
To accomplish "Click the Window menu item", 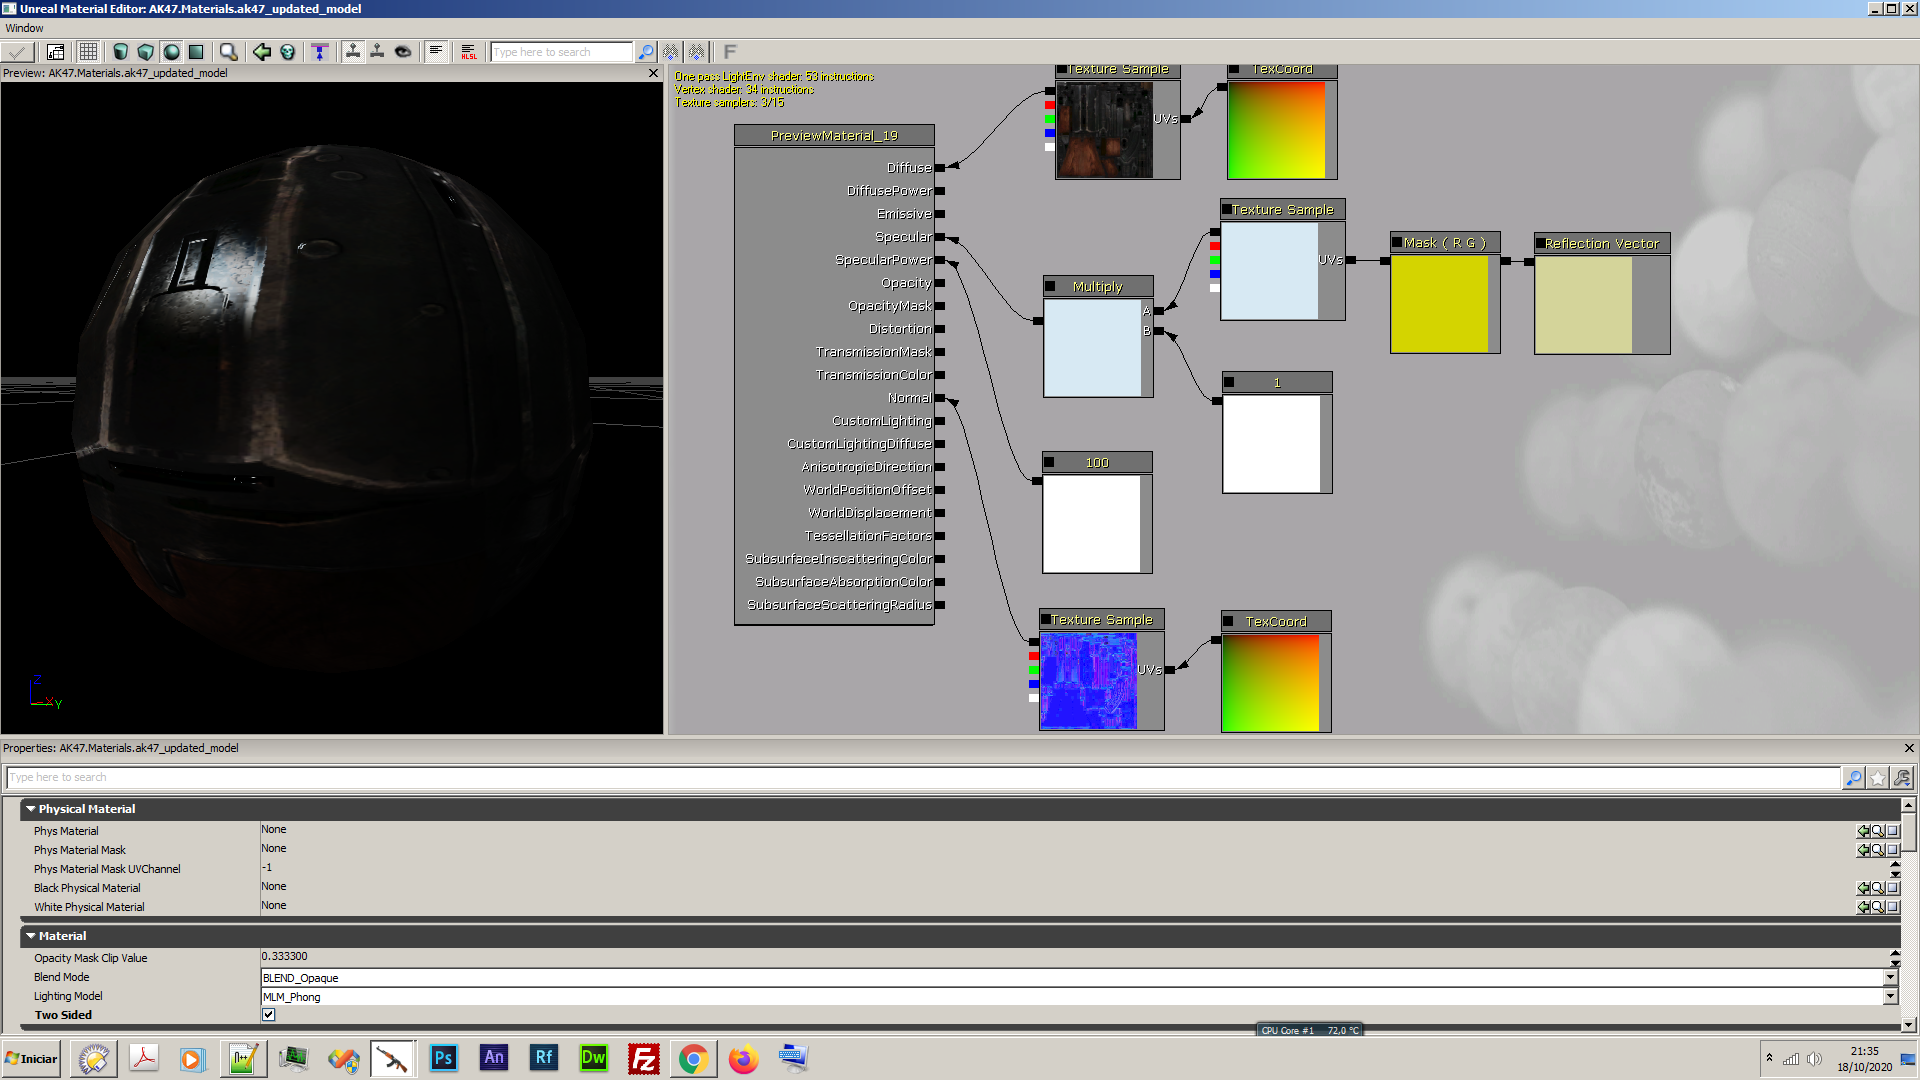I will point(22,28).
